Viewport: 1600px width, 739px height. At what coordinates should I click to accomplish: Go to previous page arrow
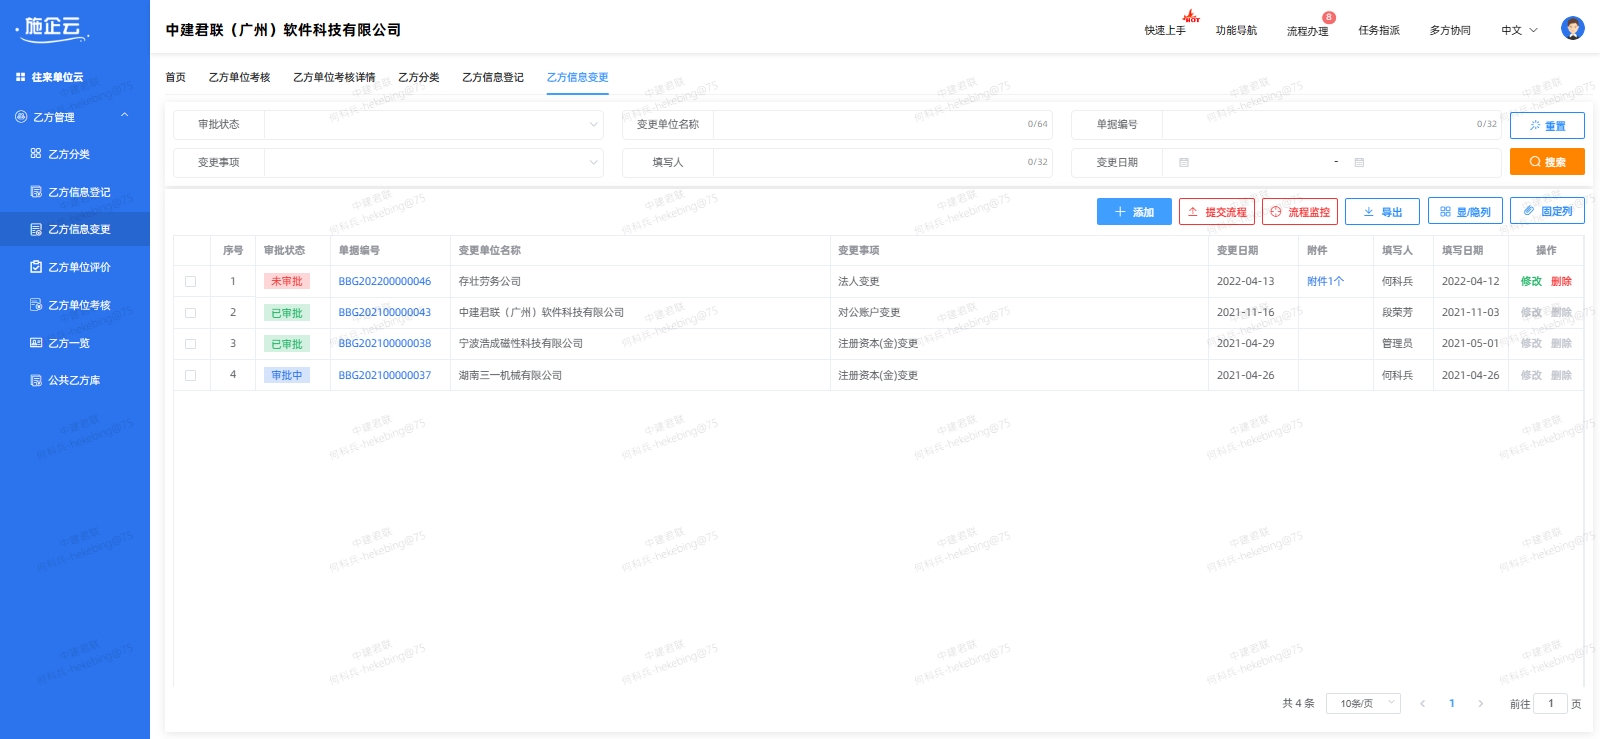1422,704
